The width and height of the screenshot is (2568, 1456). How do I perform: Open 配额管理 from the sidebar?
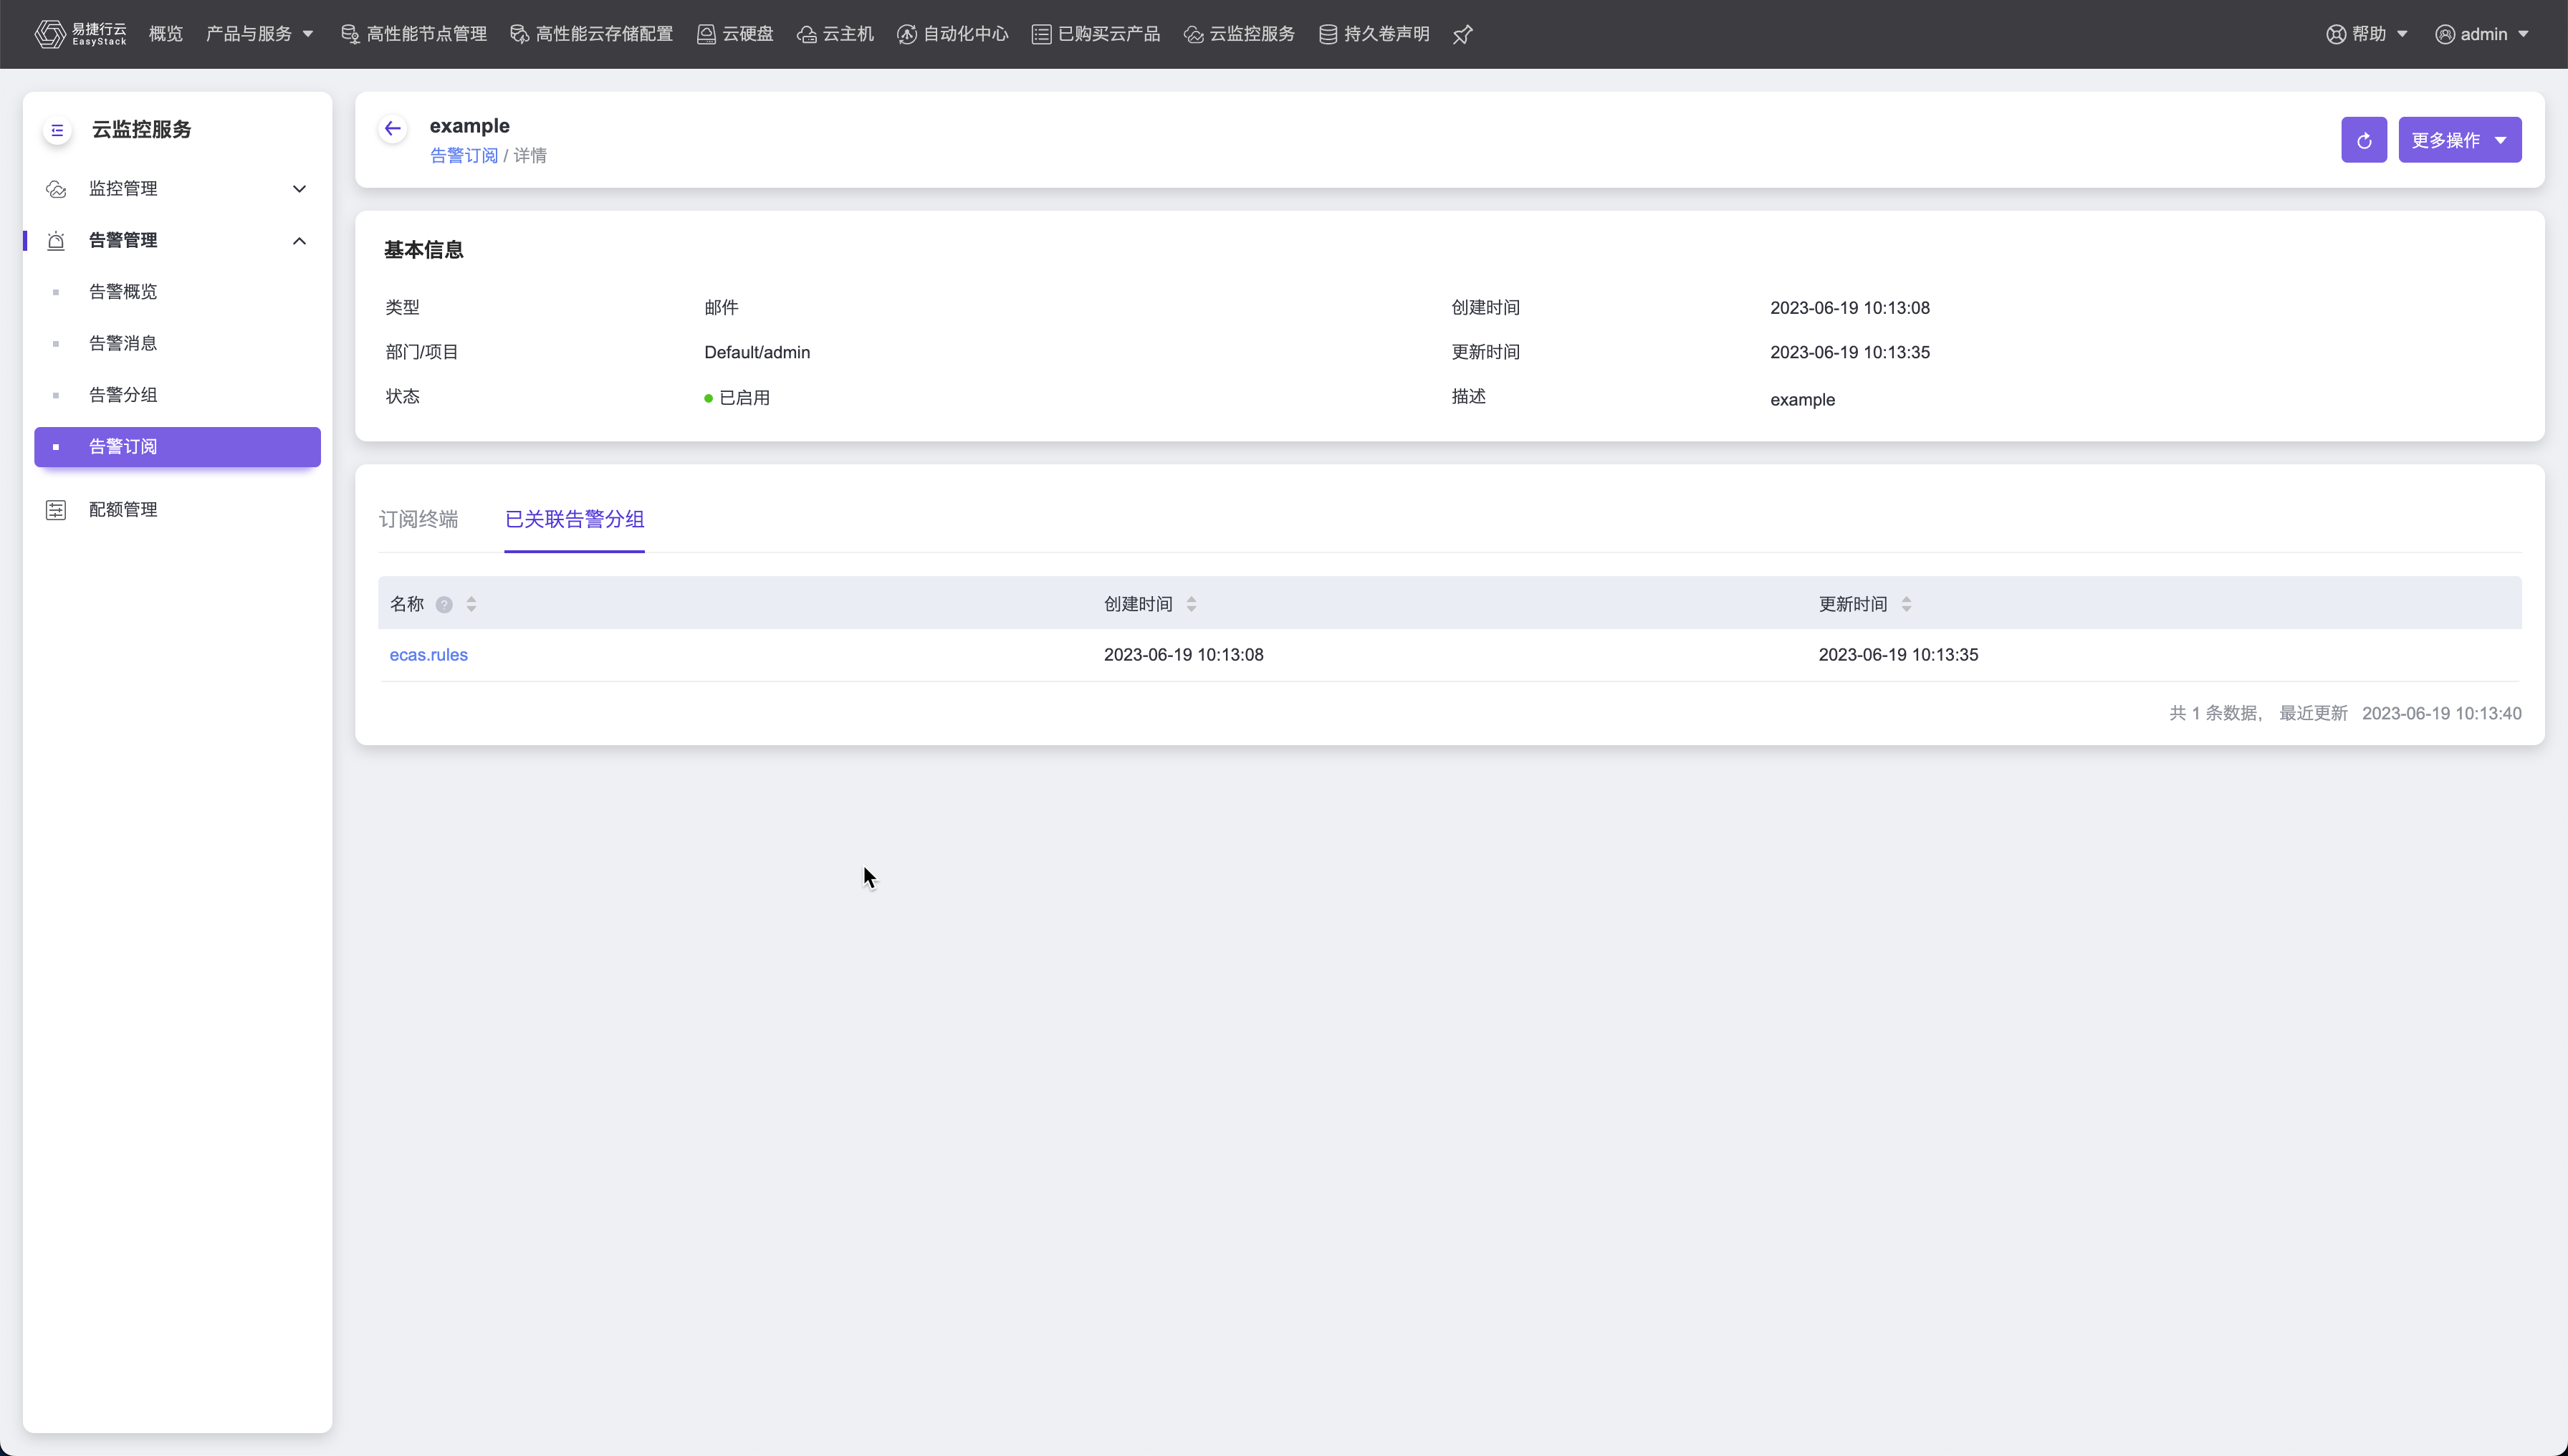[x=123, y=510]
